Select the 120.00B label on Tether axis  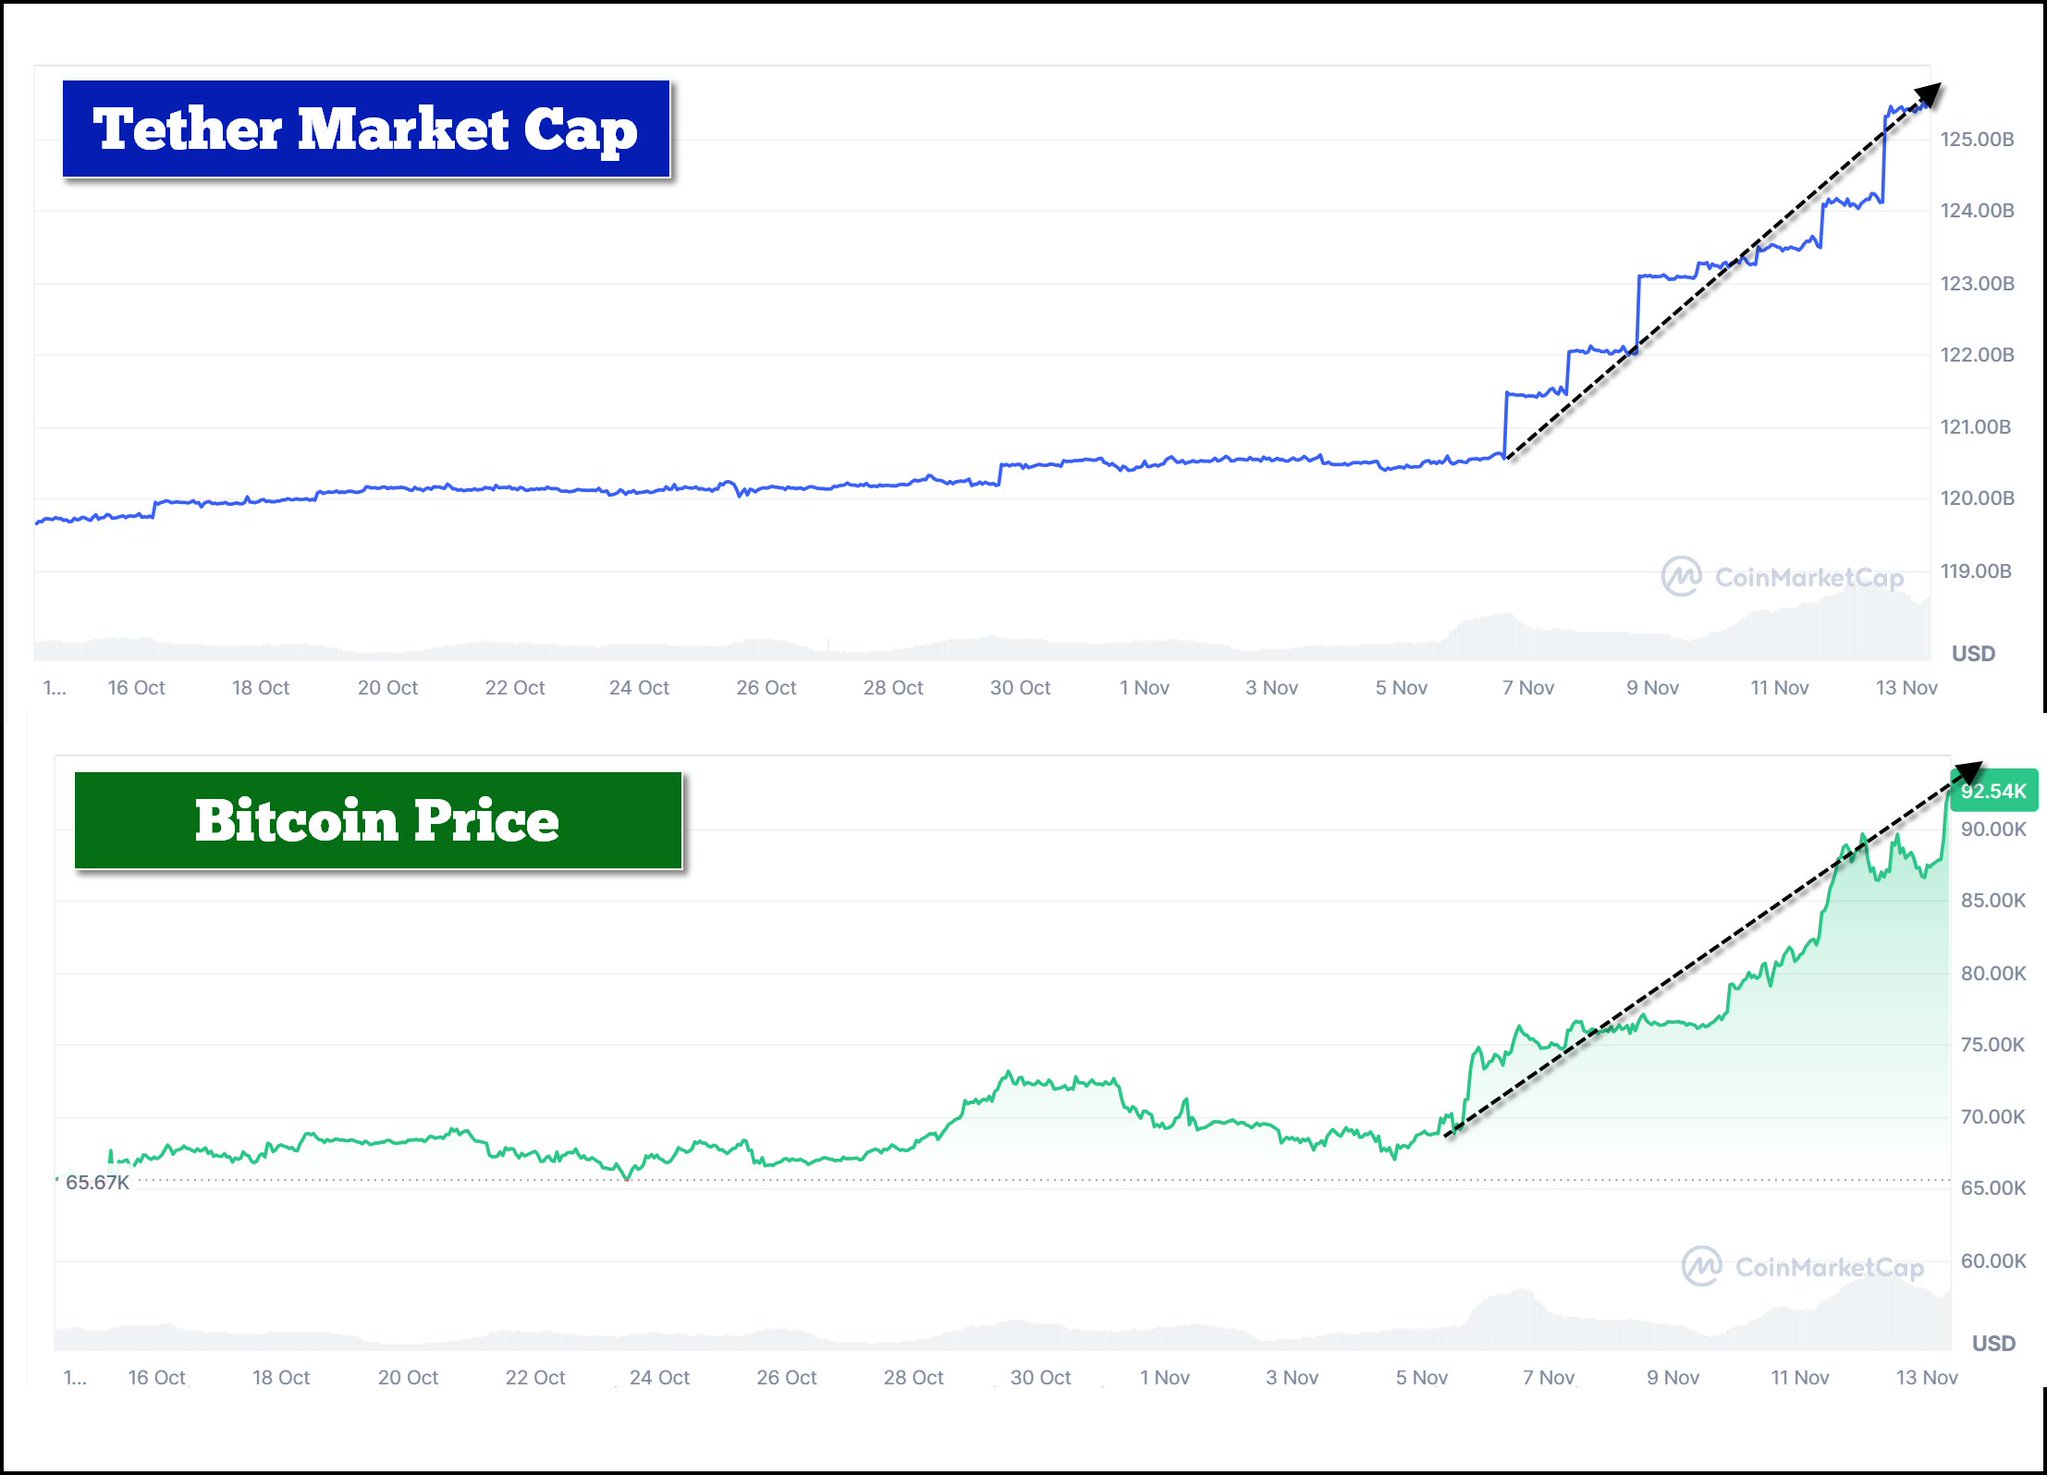[x=1977, y=498]
